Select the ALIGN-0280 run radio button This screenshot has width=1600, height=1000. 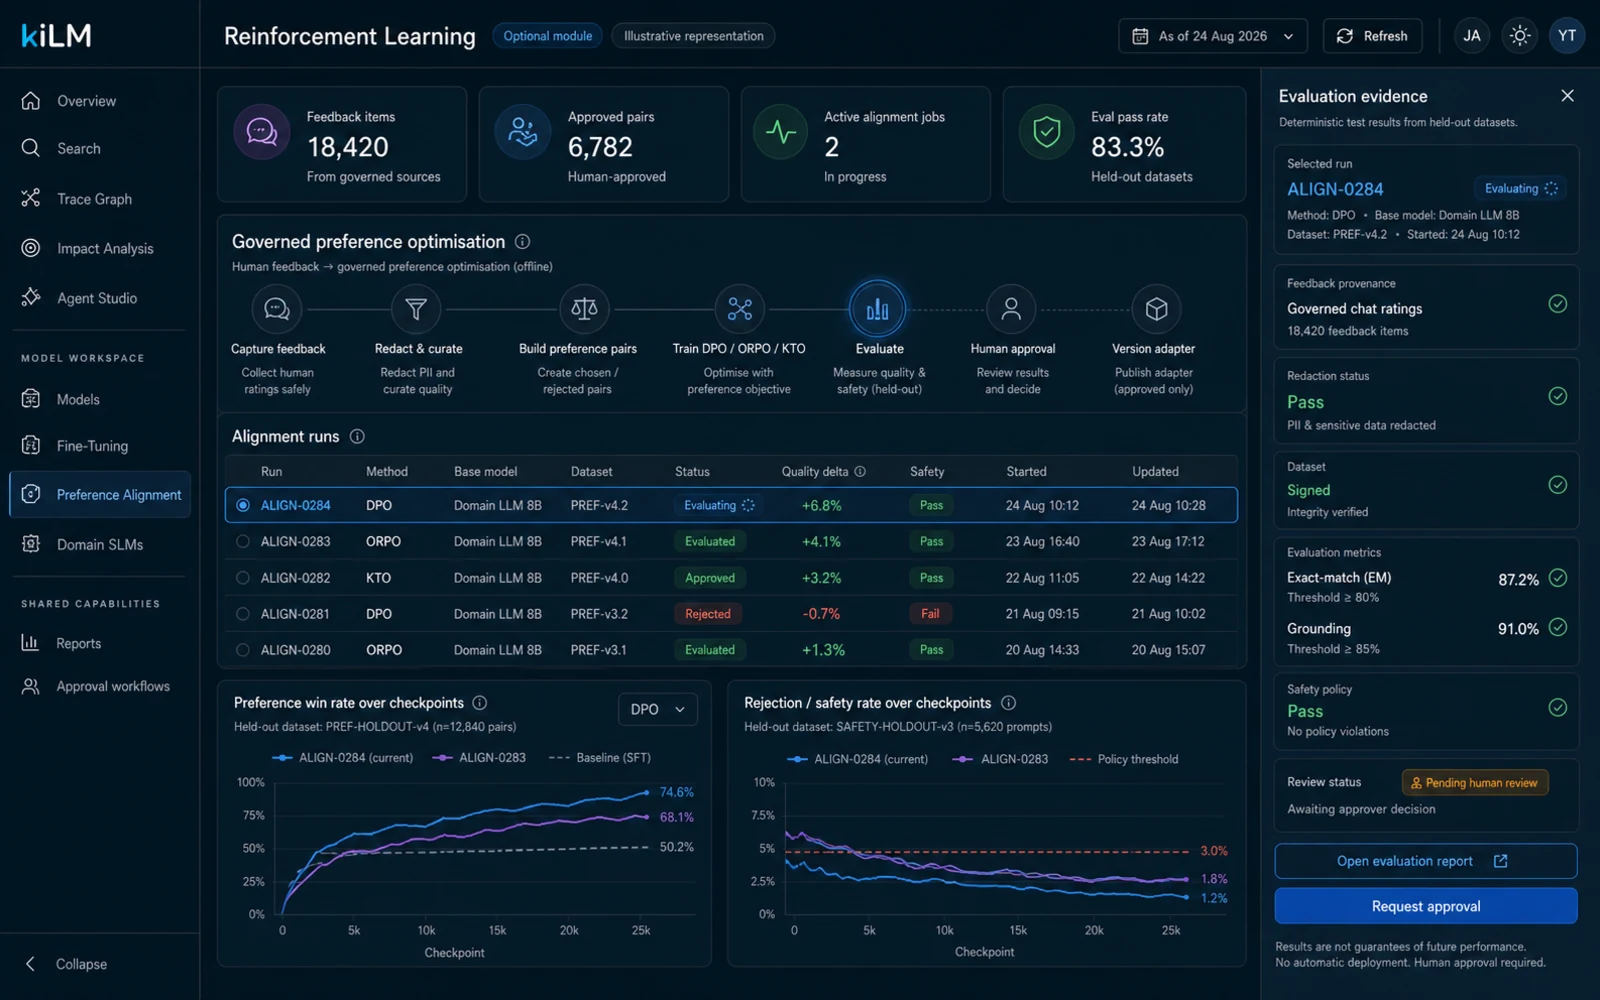tap(243, 649)
